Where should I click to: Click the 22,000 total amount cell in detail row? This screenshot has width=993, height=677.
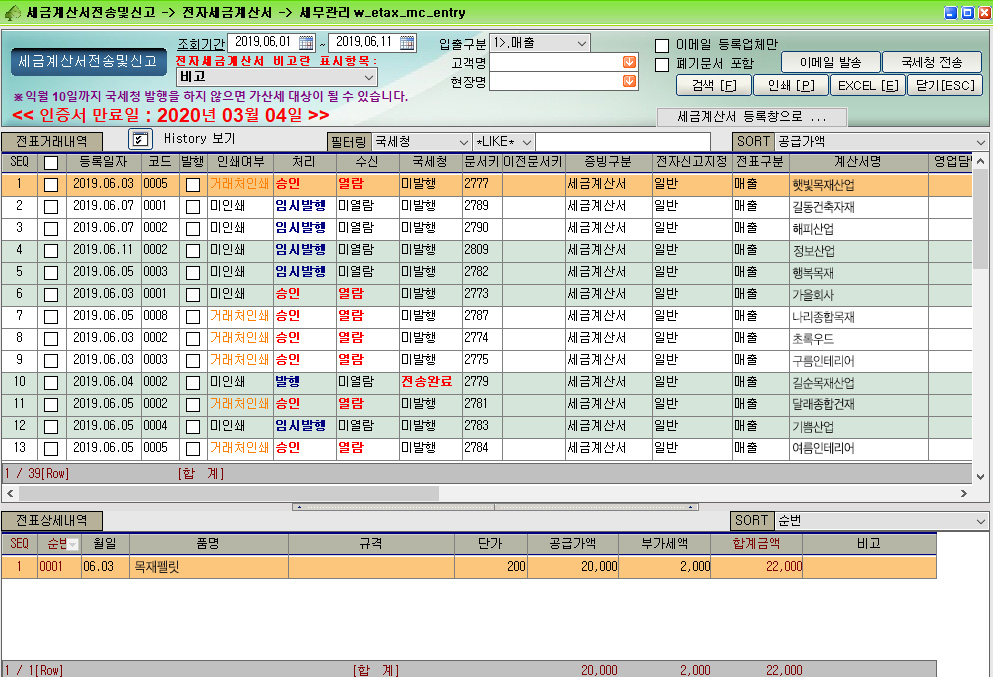pyautogui.click(x=756, y=567)
